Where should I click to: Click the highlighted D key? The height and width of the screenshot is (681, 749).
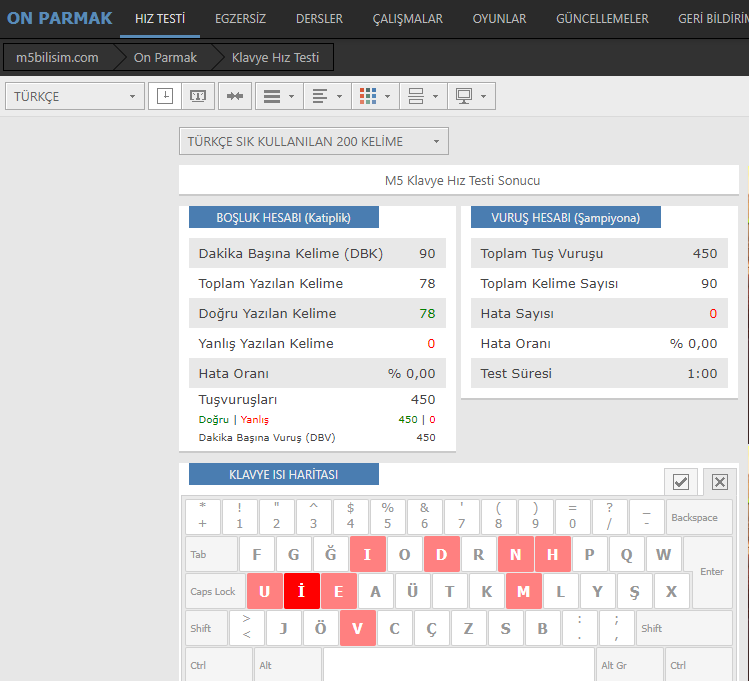click(x=441, y=554)
